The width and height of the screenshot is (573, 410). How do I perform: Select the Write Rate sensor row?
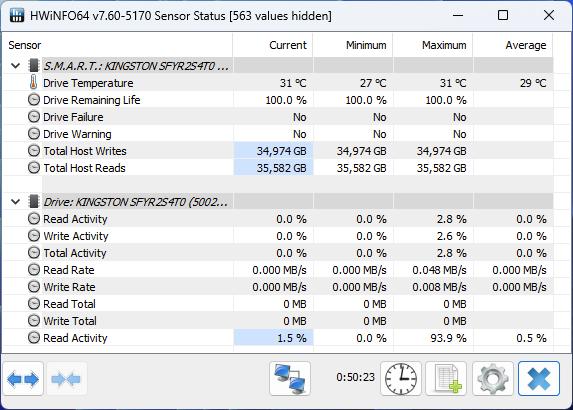coord(278,287)
